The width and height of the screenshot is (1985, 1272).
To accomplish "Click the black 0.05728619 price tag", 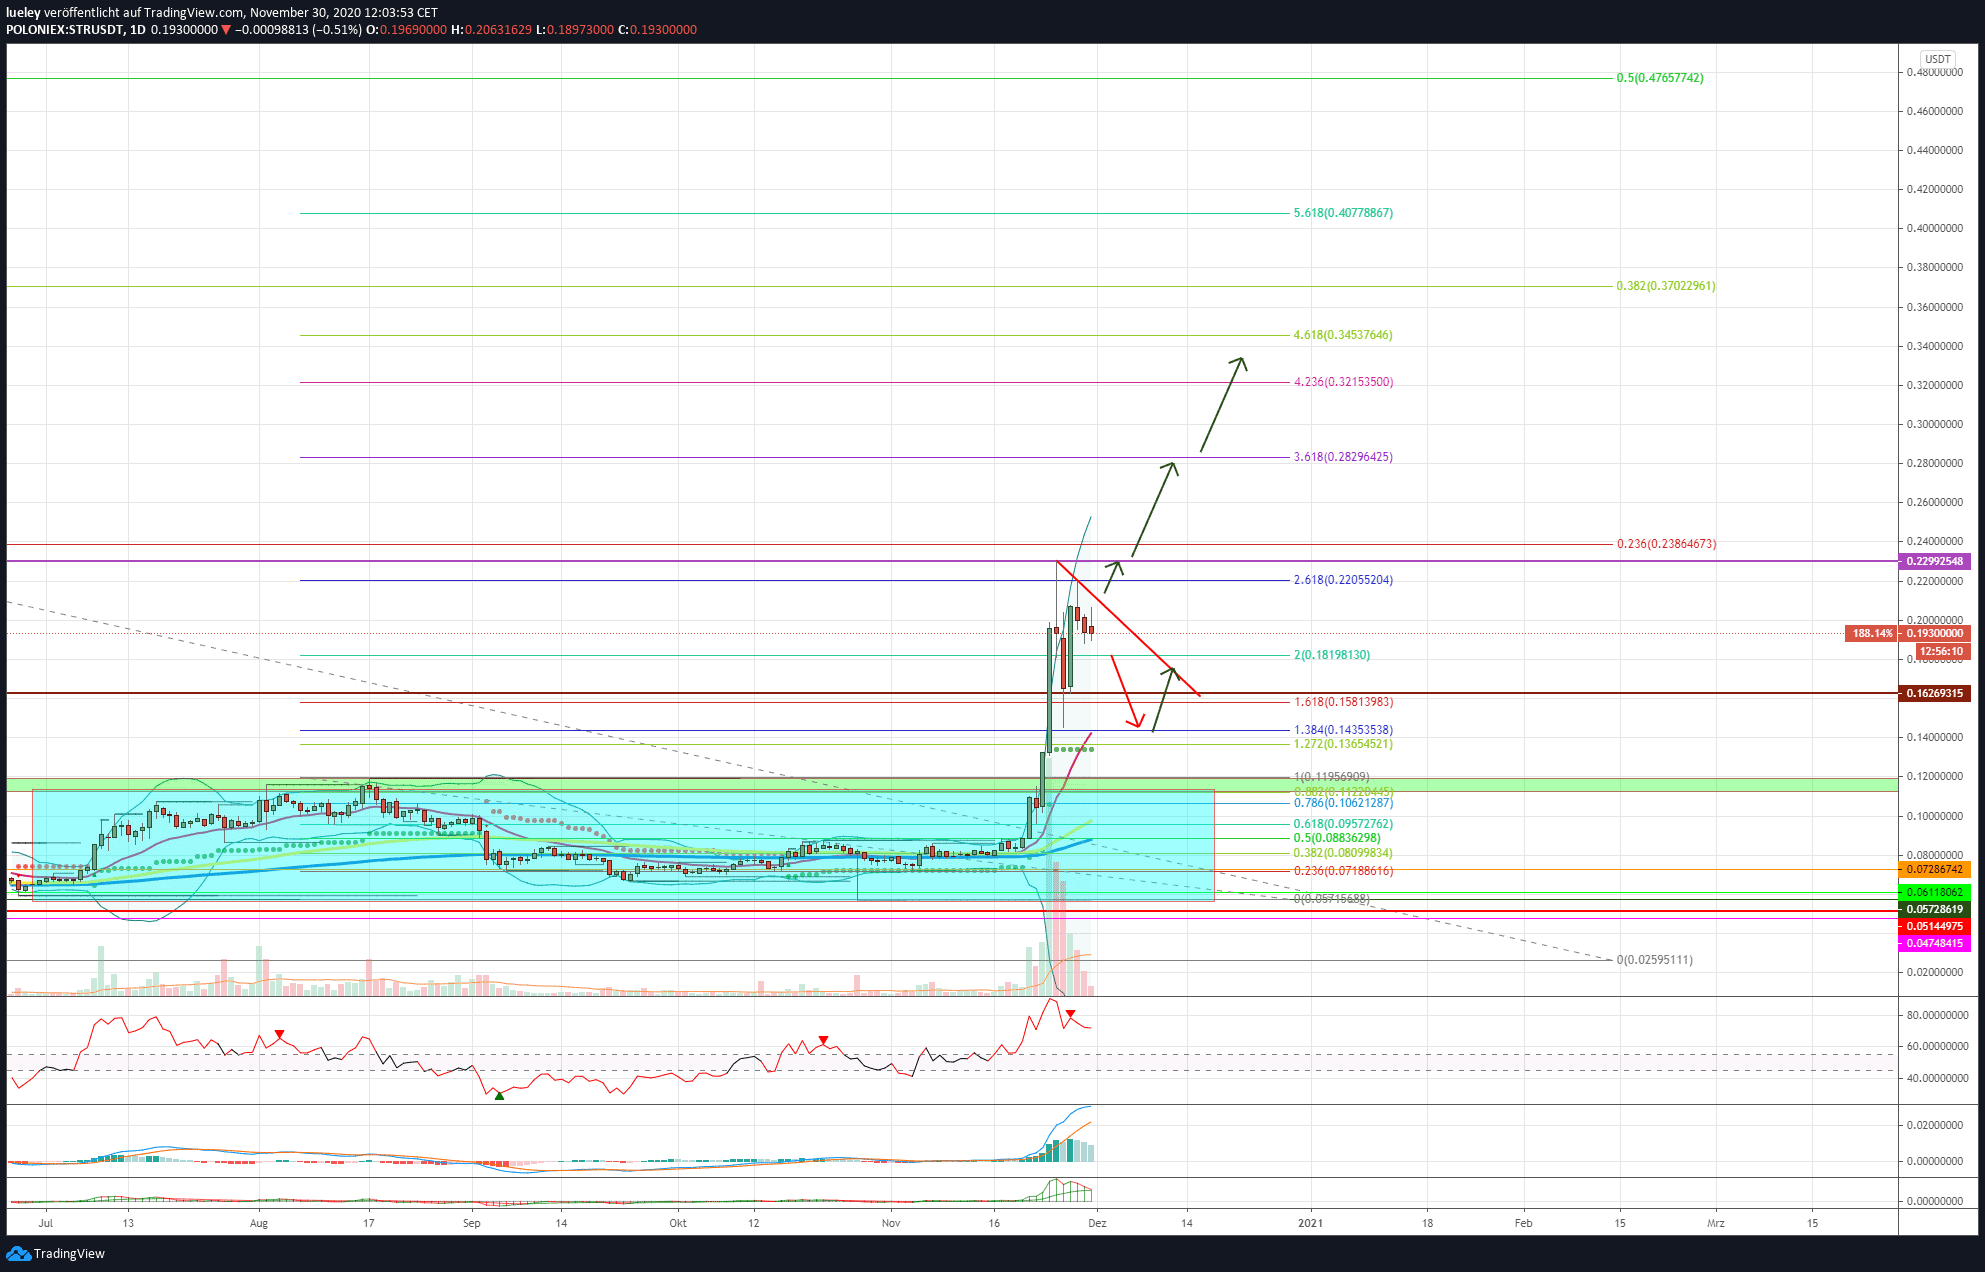I will click(1934, 909).
